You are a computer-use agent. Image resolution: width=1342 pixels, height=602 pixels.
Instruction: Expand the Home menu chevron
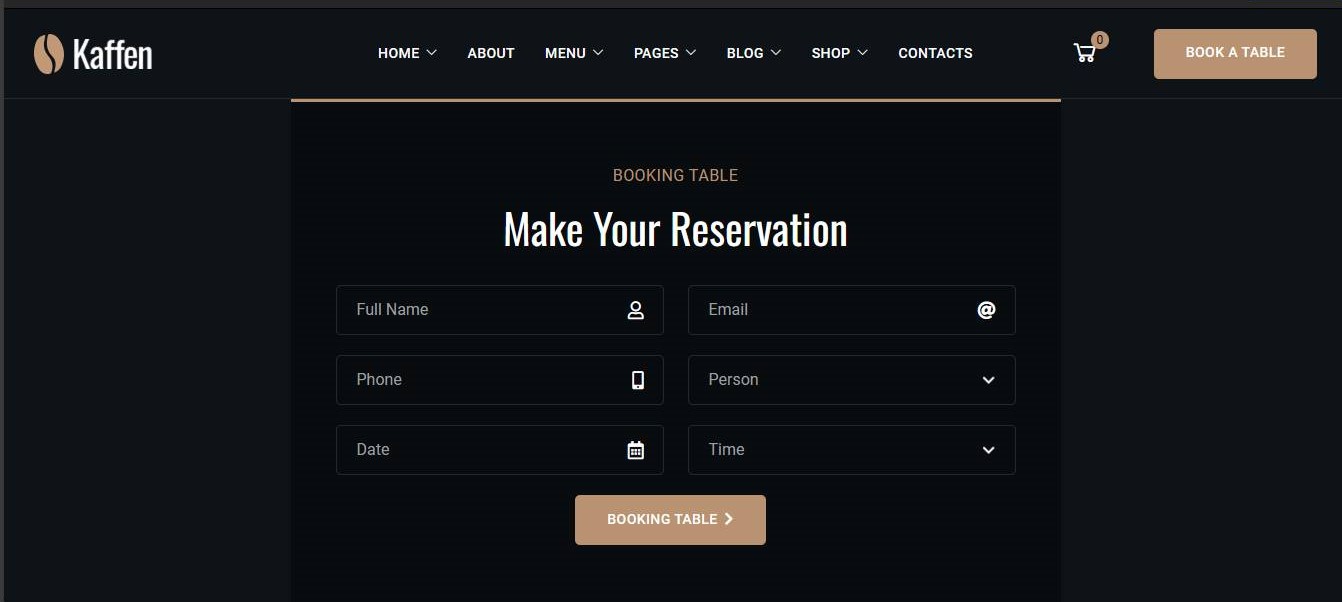(x=432, y=52)
